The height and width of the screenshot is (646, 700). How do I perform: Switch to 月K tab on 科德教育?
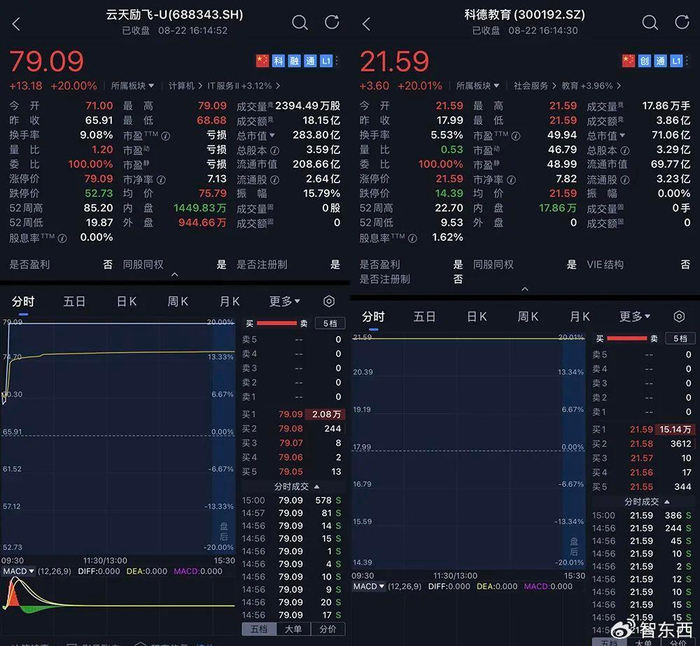[x=580, y=317]
